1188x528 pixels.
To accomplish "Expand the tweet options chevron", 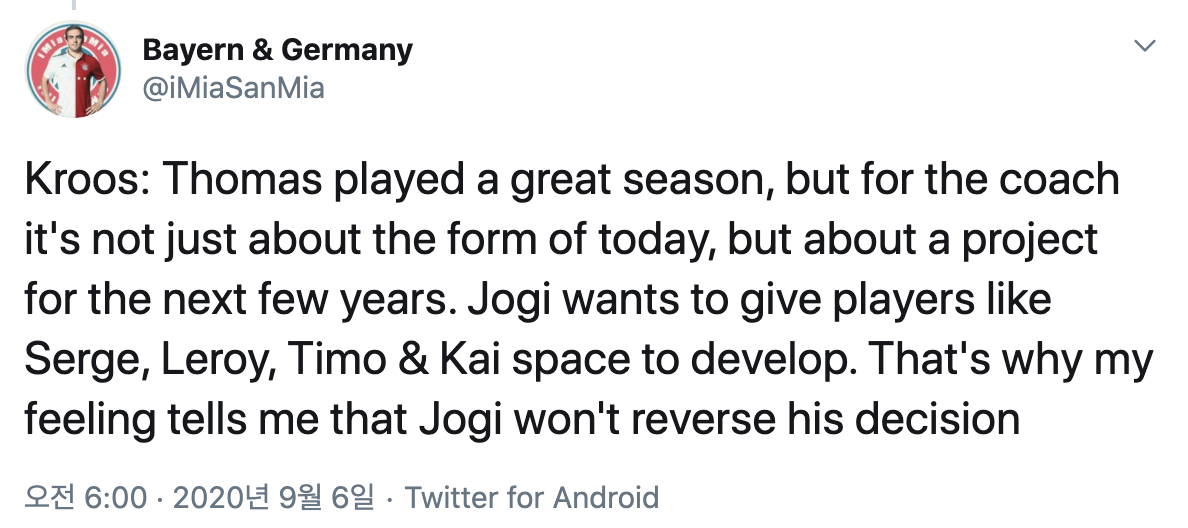I will pyautogui.click(x=1143, y=47).
